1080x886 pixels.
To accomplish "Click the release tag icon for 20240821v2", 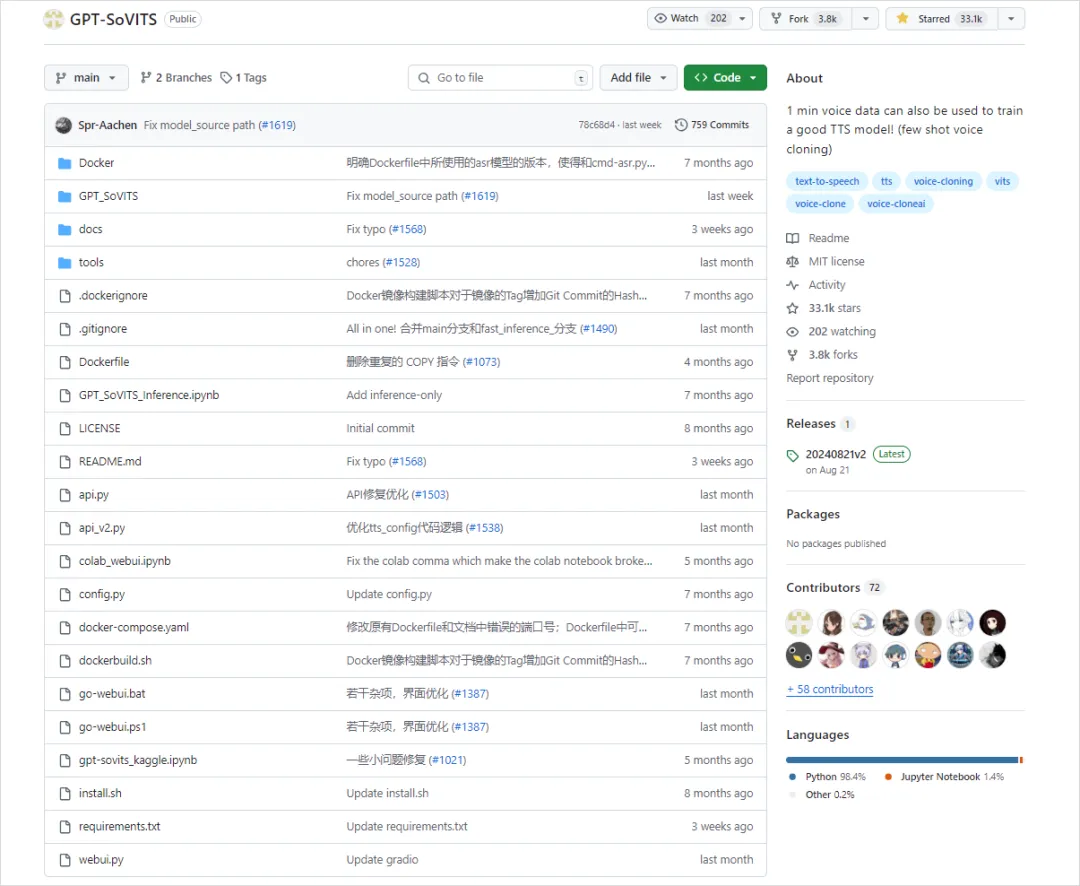I will coord(793,455).
